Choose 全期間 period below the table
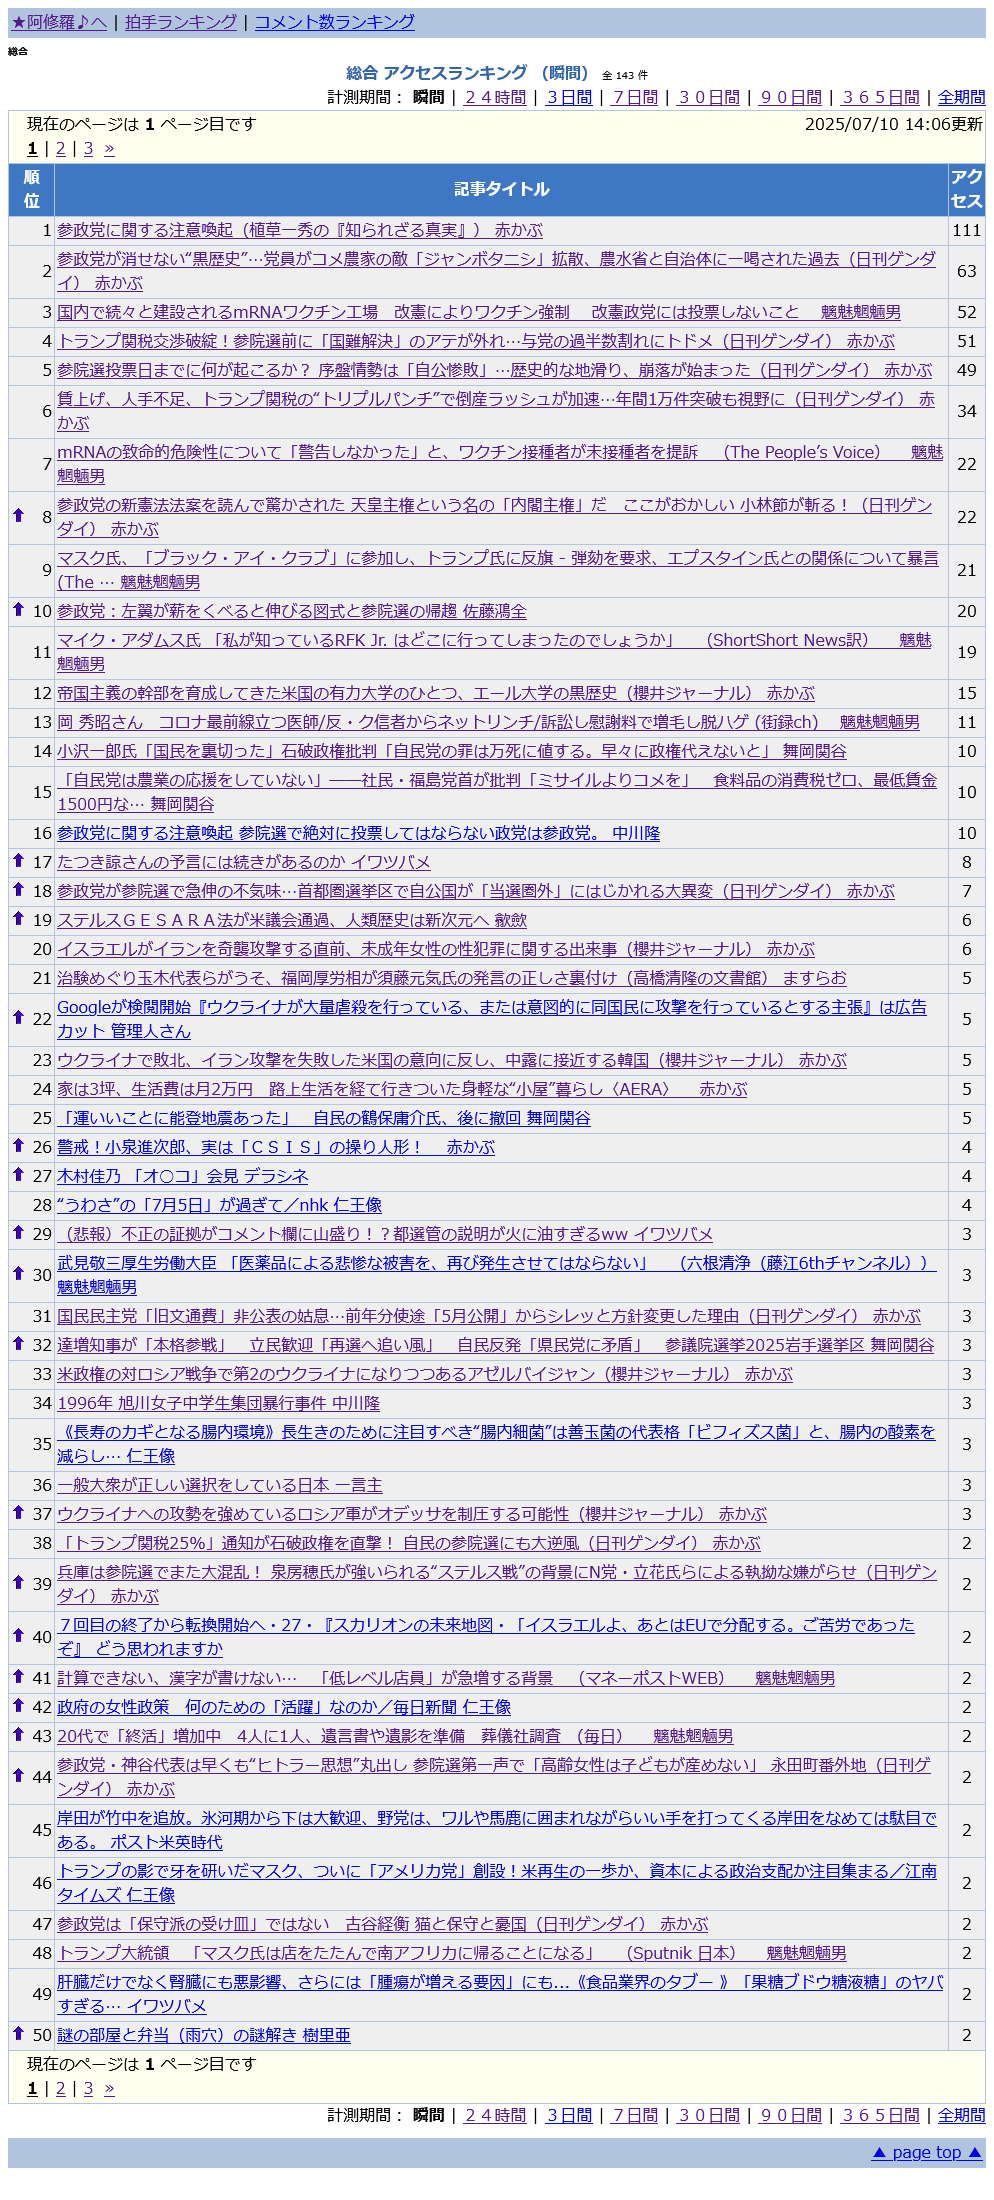This screenshot has width=994, height=2200. pos(961,2115)
